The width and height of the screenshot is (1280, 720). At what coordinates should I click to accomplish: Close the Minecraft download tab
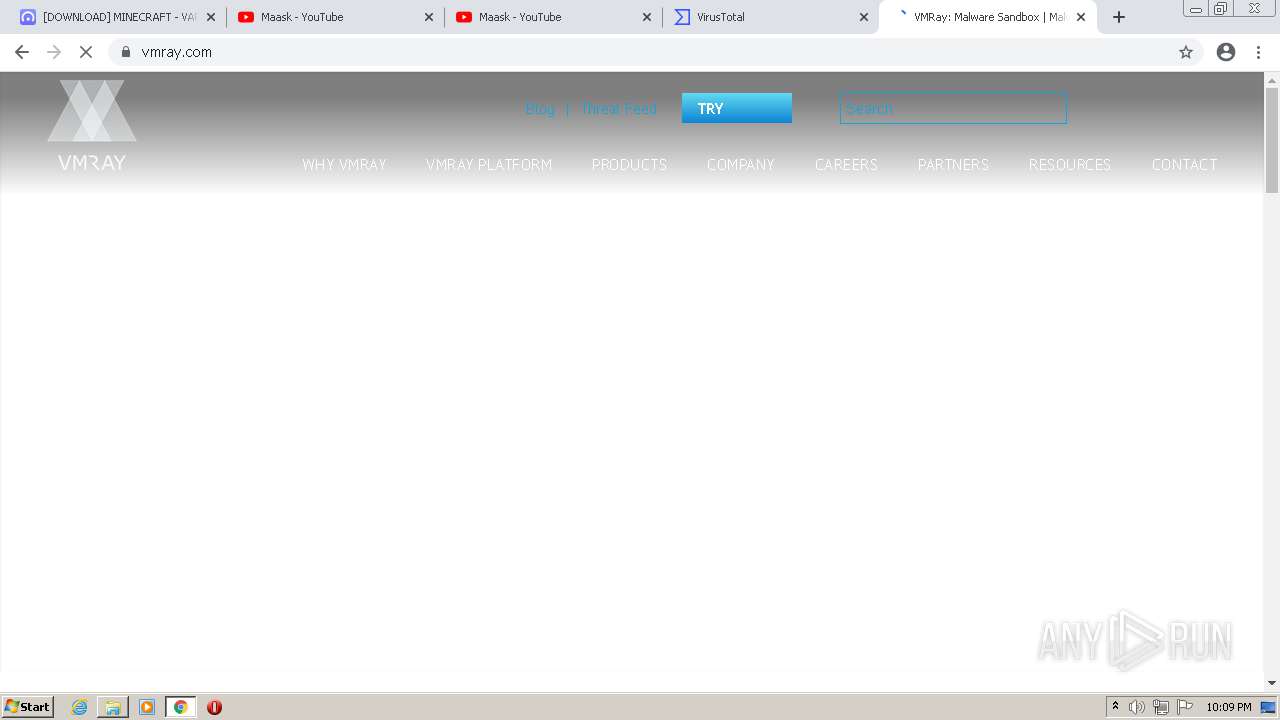[x=211, y=17]
